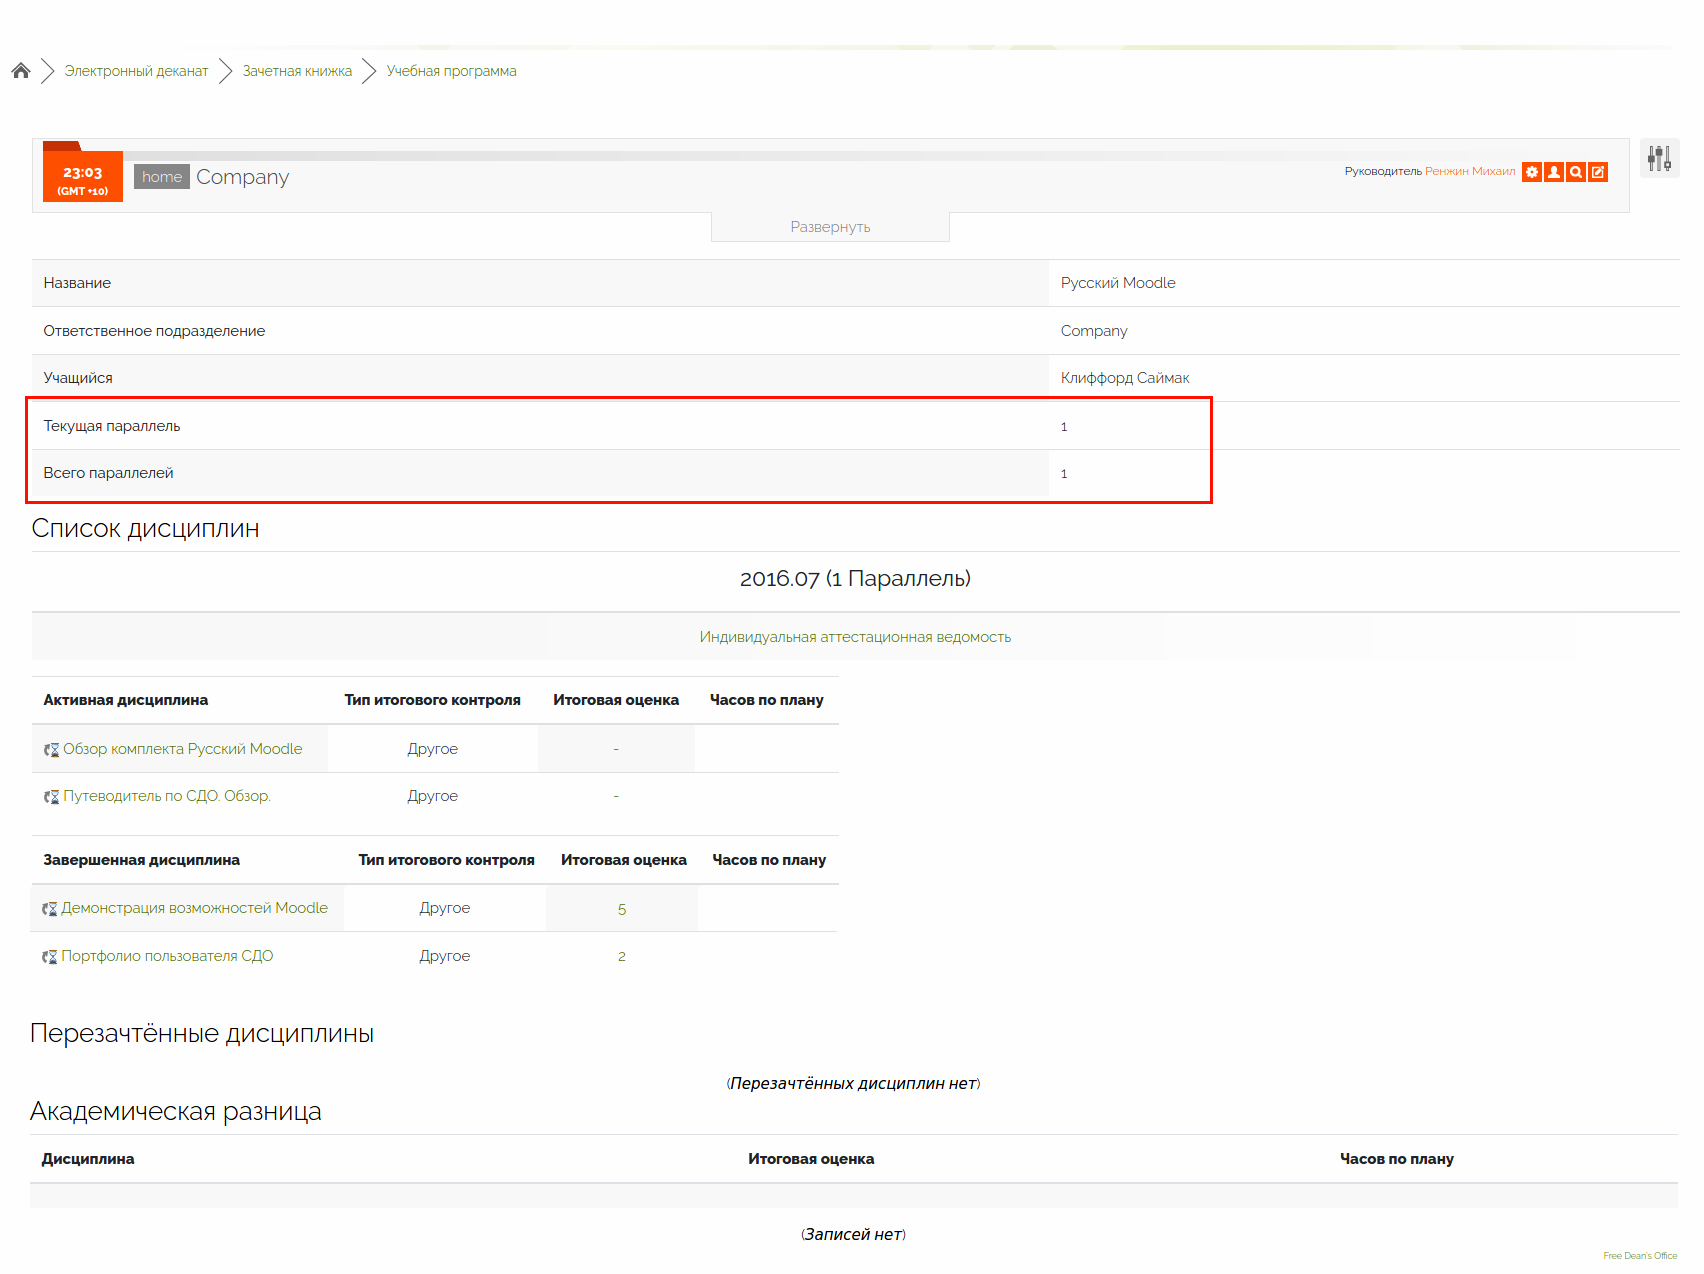Click the orange 23:03 clock block

[83, 178]
